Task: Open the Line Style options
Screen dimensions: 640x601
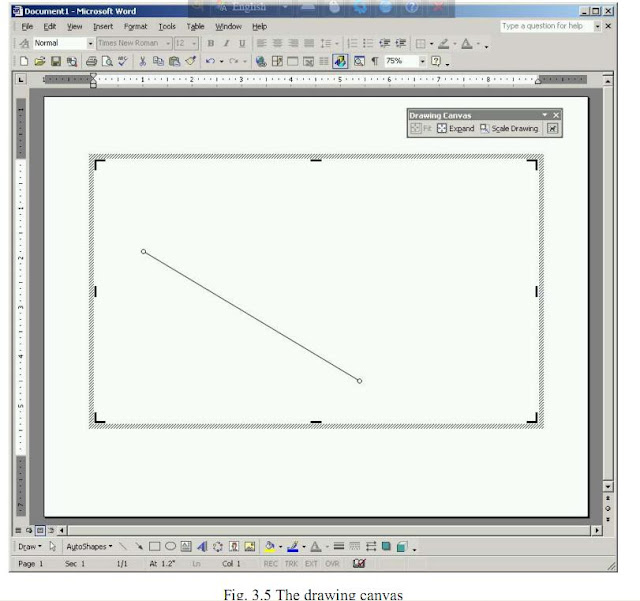Action: point(339,546)
